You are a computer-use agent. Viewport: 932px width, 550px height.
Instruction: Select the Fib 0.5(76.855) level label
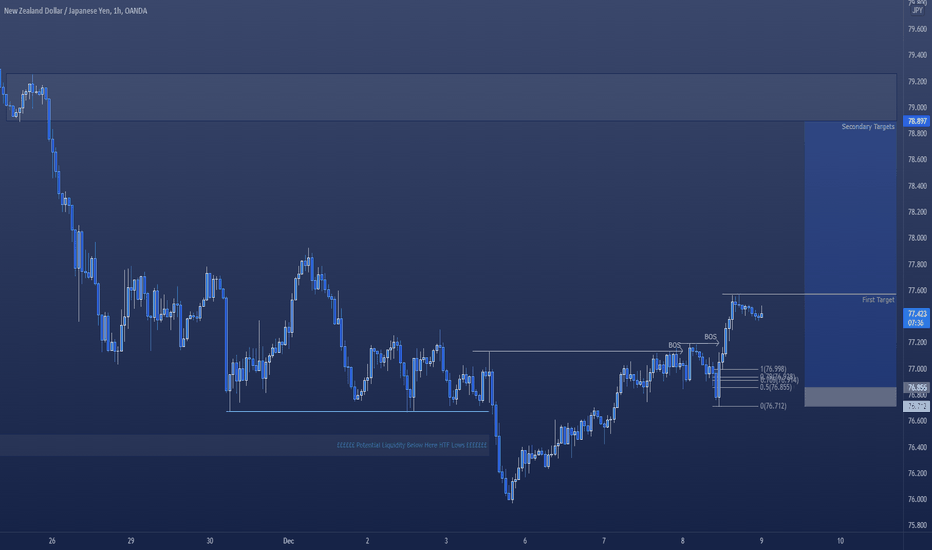pos(776,387)
